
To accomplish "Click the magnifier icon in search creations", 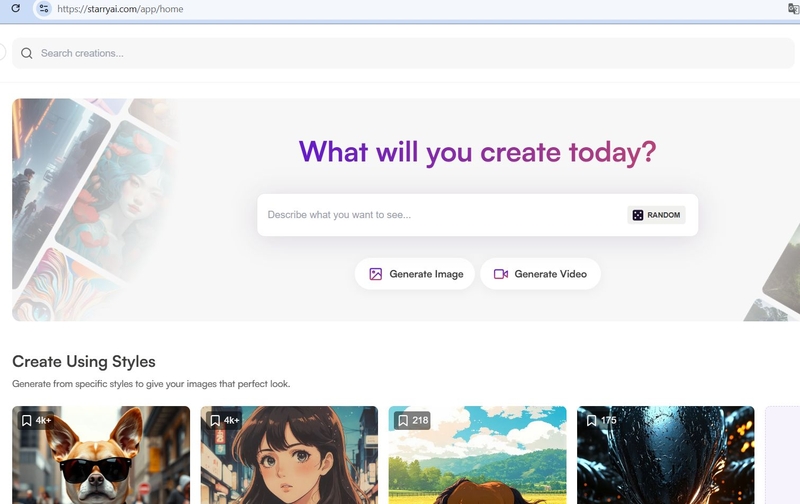I will (x=27, y=53).
